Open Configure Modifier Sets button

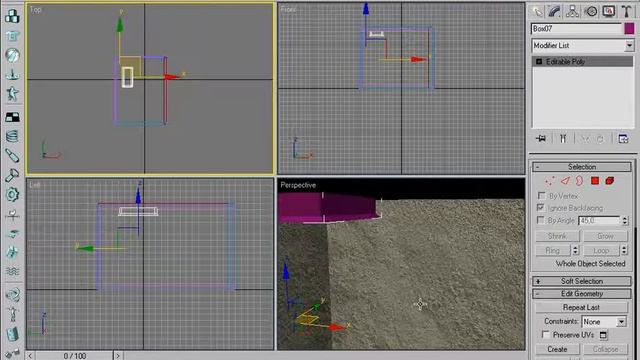coord(623,139)
